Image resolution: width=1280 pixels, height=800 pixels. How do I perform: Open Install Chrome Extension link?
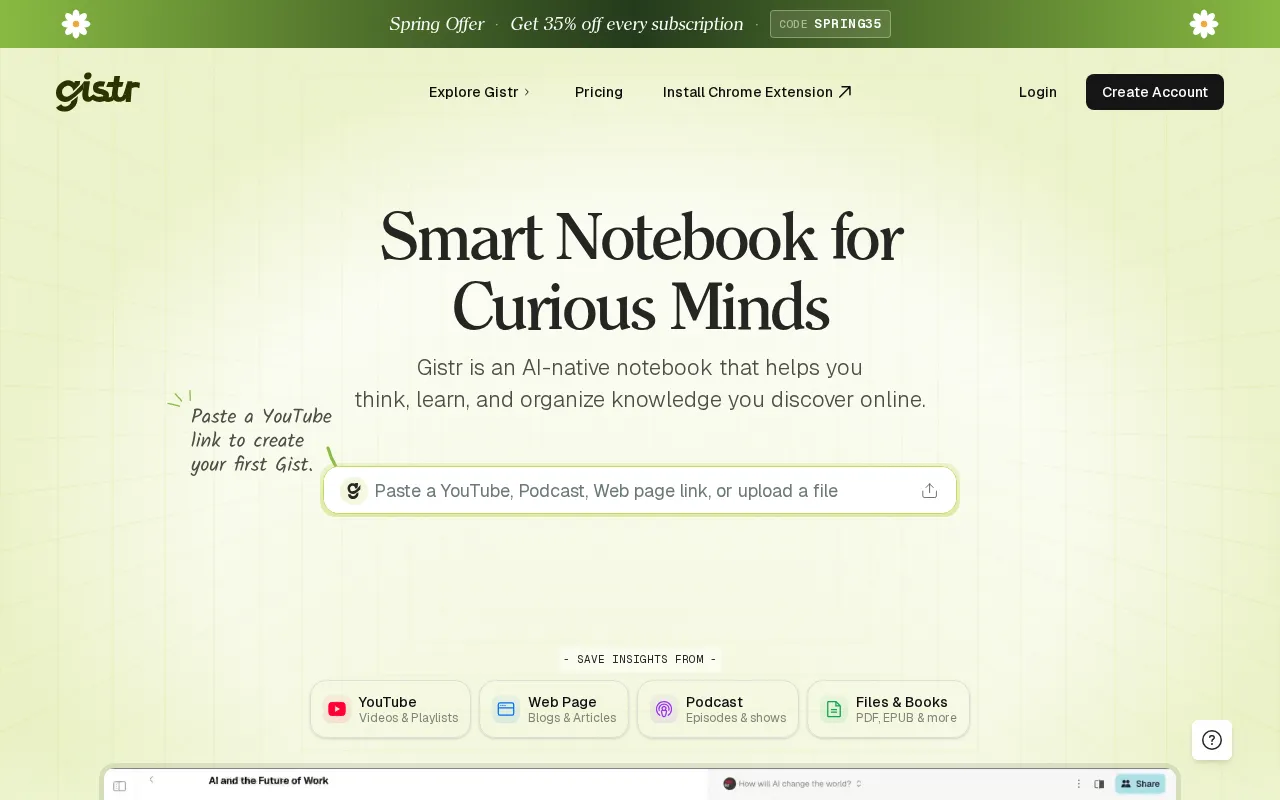(x=757, y=92)
